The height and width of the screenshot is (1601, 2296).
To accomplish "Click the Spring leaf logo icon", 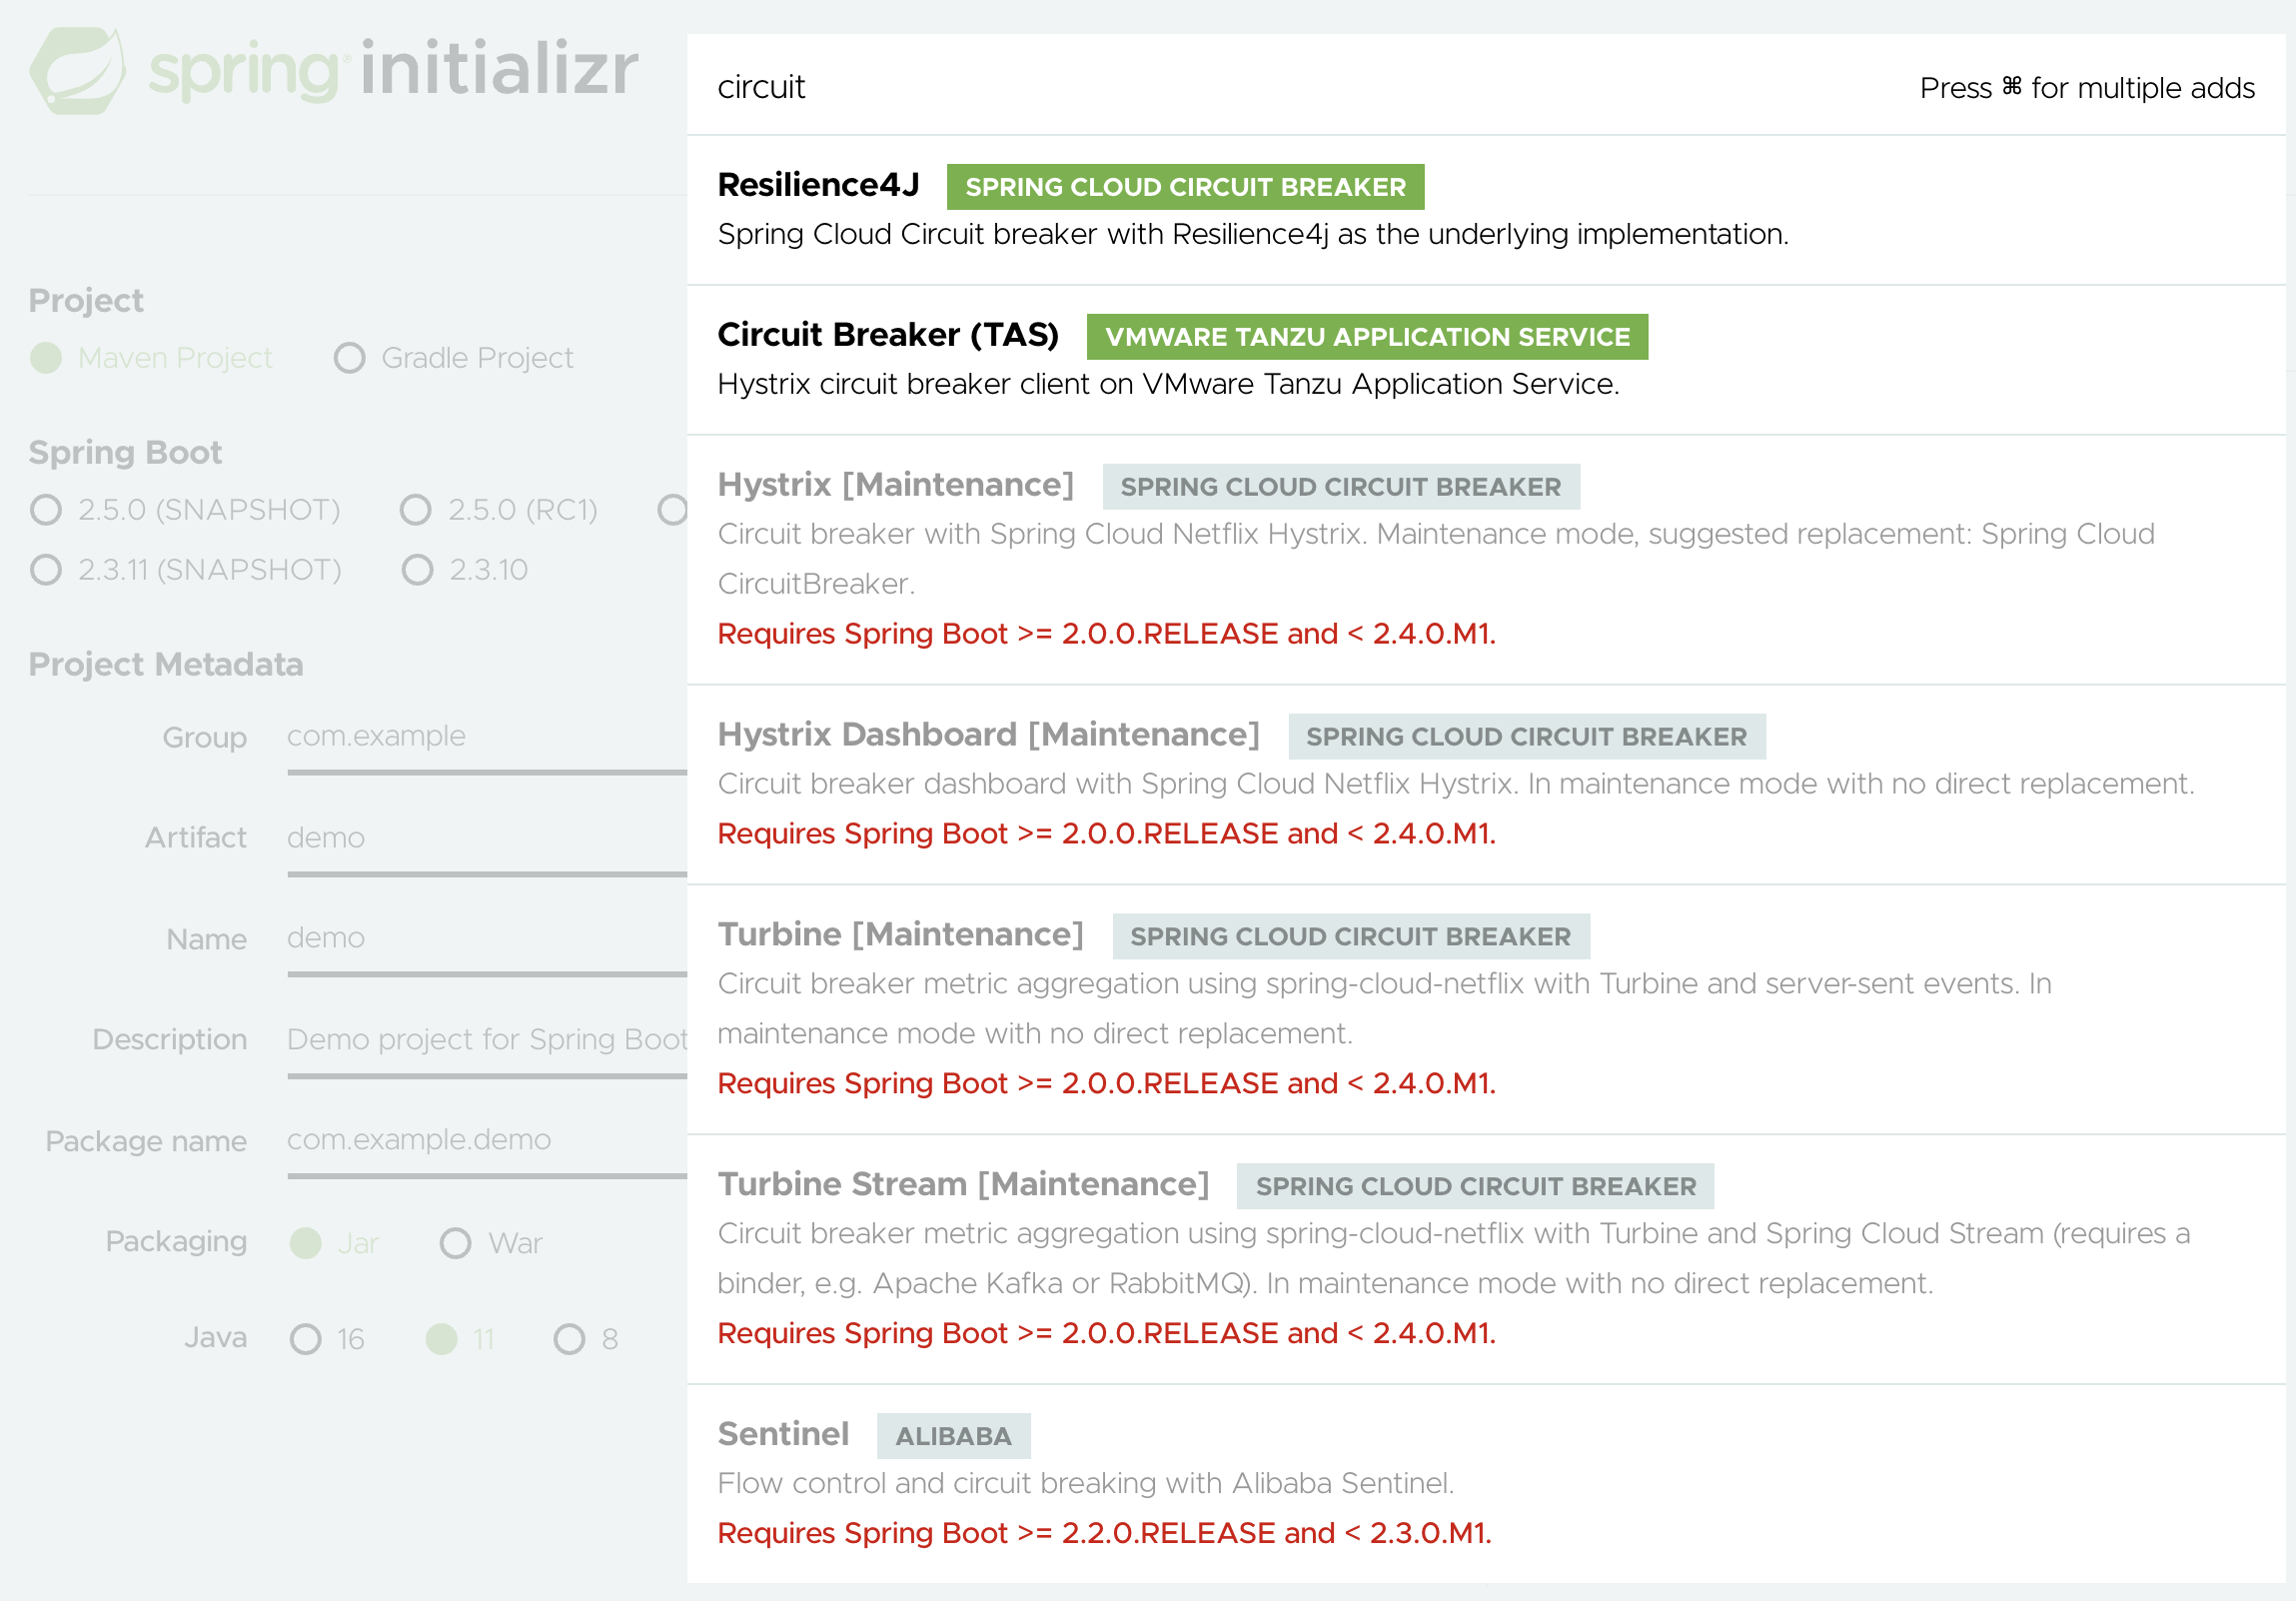I will coord(77,70).
